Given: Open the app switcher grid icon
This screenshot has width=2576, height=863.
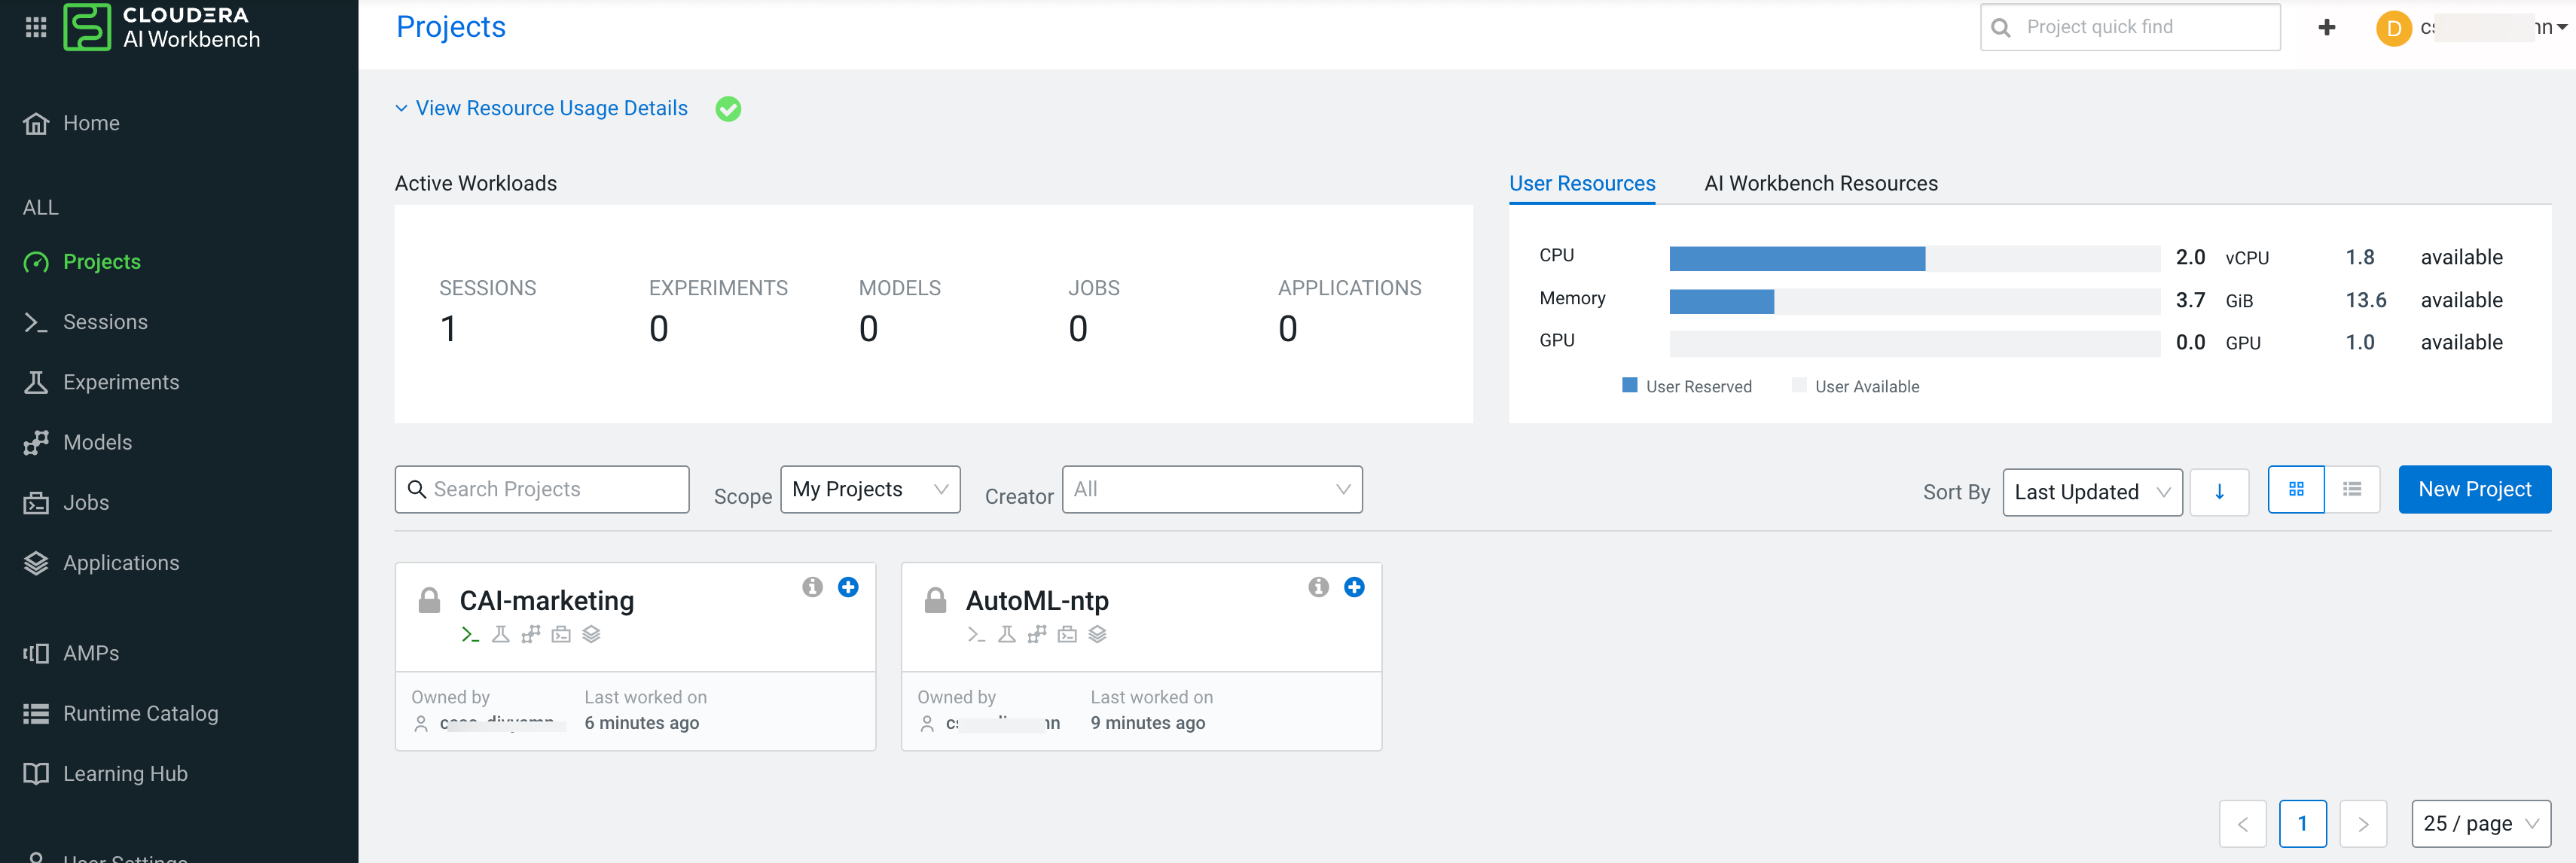Looking at the screenshot, I should click(x=36, y=27).
